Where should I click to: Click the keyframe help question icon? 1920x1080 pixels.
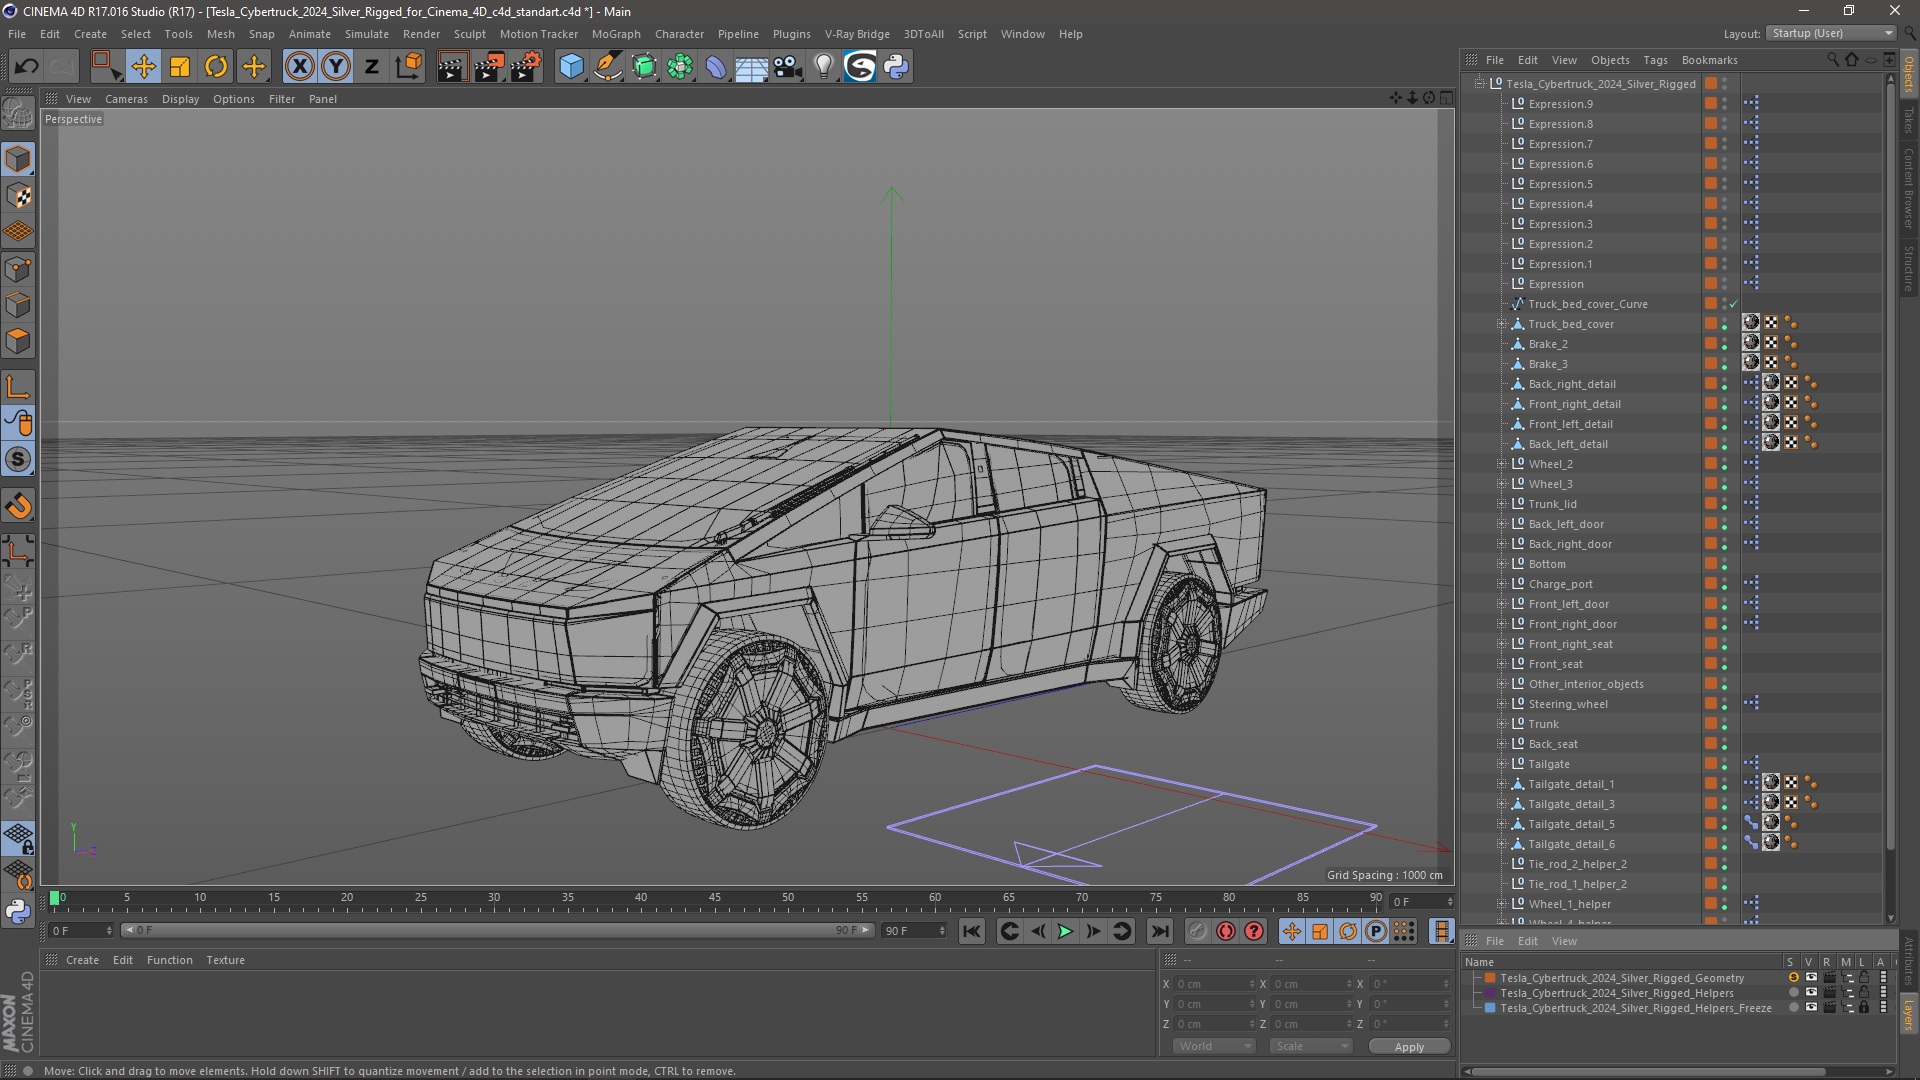tap(1254, 931)
